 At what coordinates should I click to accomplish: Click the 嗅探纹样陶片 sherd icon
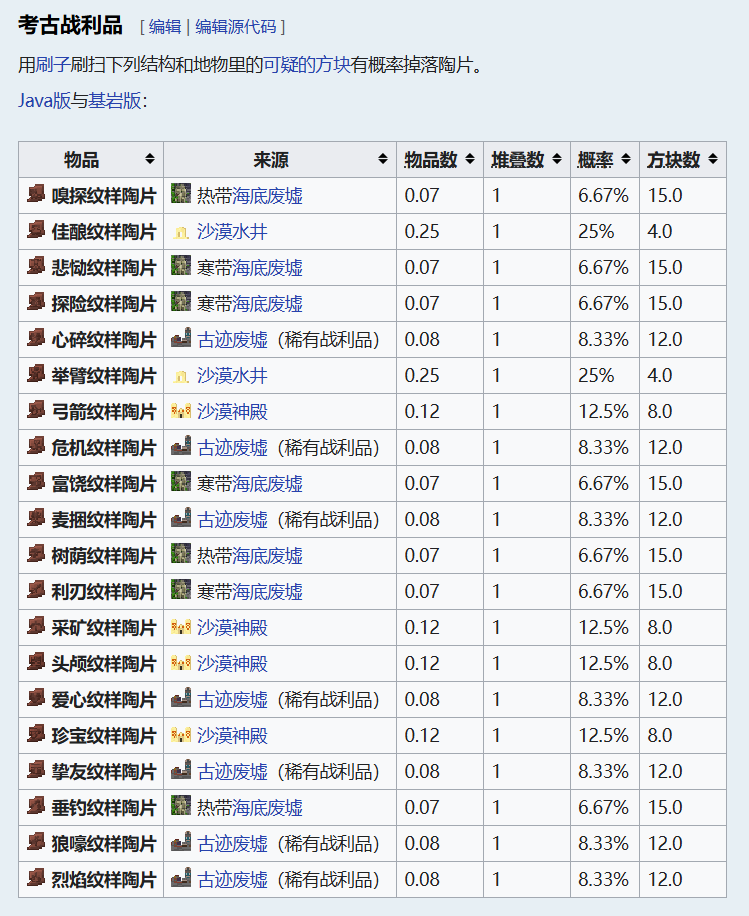pos(36,194)
